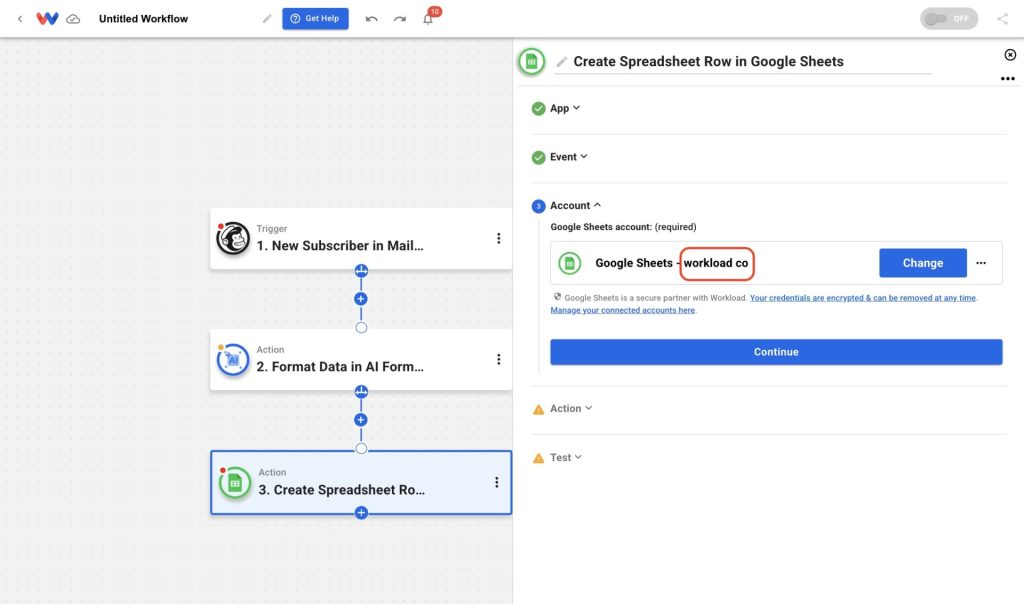
Task: Open notifications bell with 10 badge
Action: tap(429, 17)
